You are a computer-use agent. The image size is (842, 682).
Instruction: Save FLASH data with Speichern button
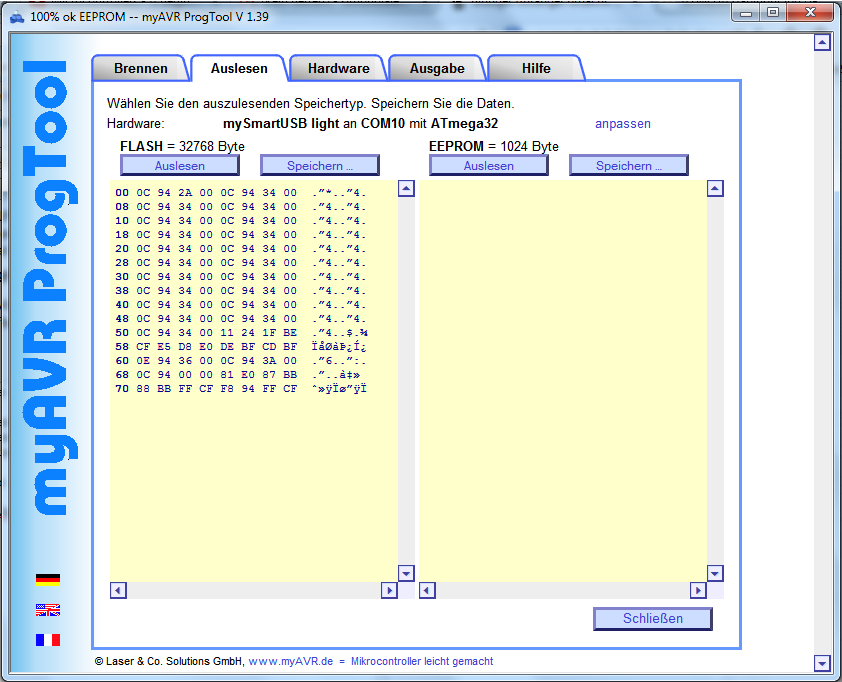(x=320, y=165)
